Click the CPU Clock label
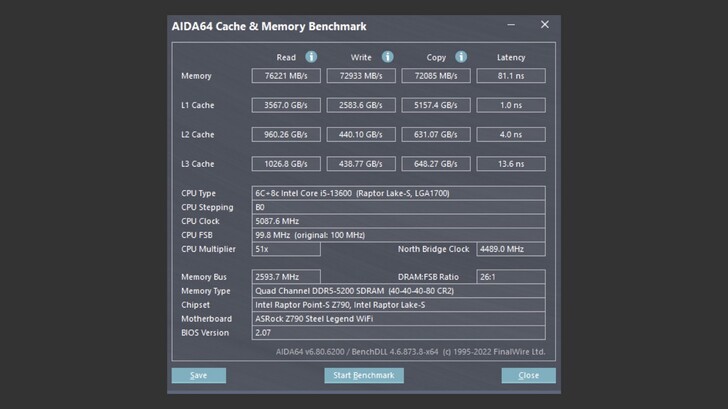 tap(200, 221)
